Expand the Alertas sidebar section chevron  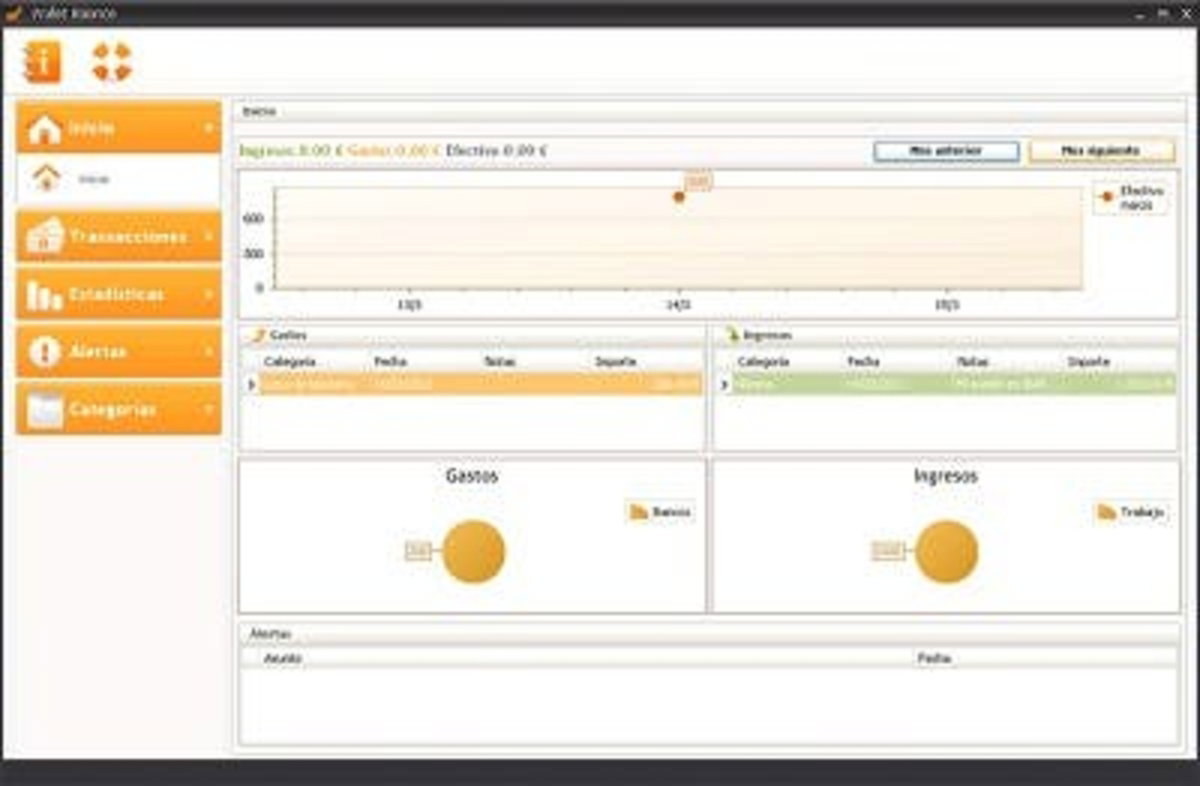pos(208,352)
